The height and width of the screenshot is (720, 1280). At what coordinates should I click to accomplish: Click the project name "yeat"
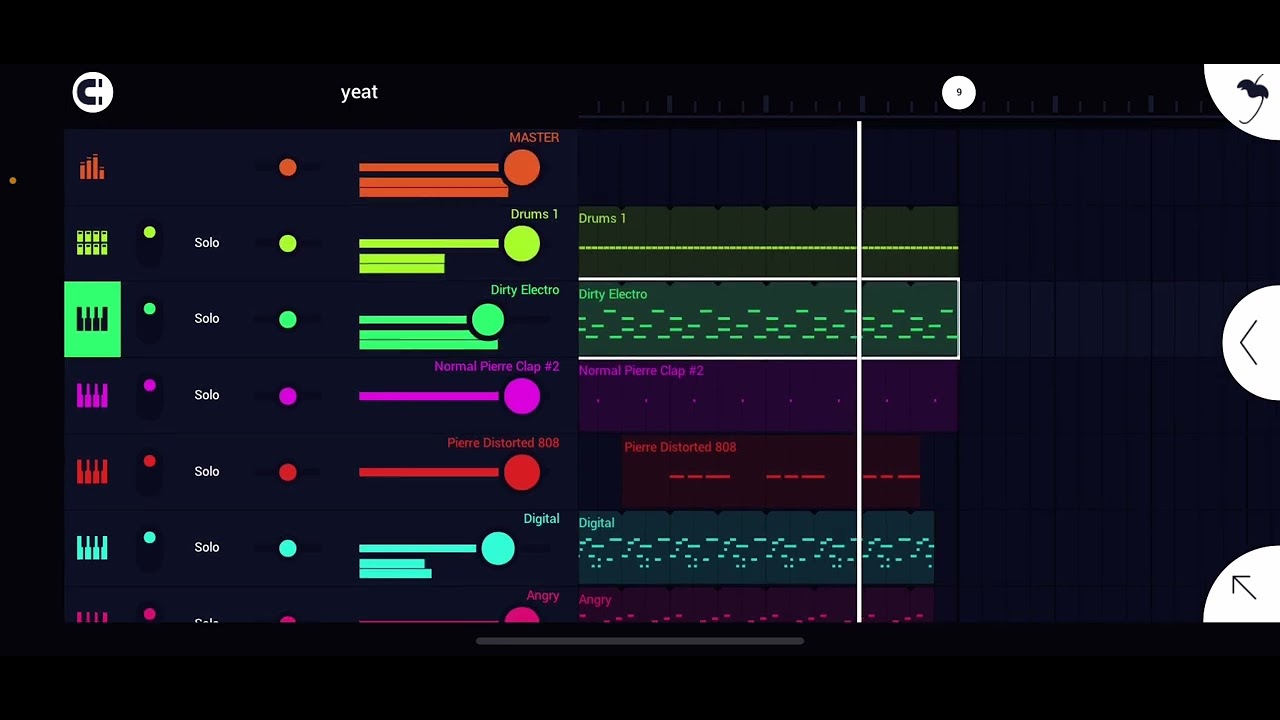click(x=359, y=92)
